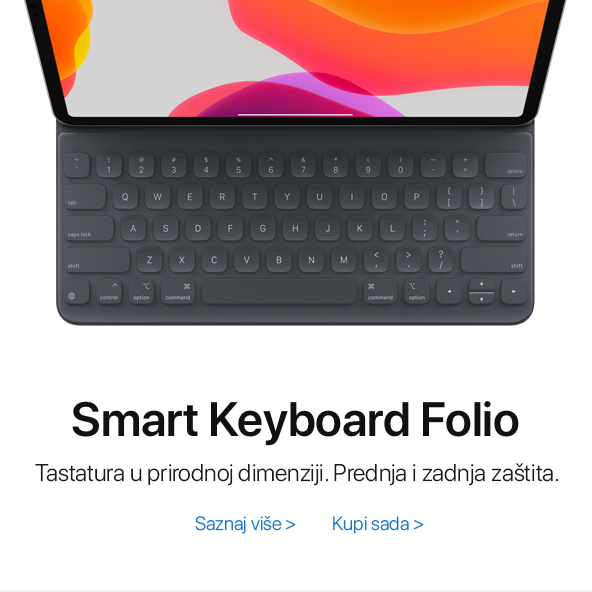Click the iPad home indicator bar
Image resolution: width=592 pixels, height=592 pixels.
click(x=295, y=114)
